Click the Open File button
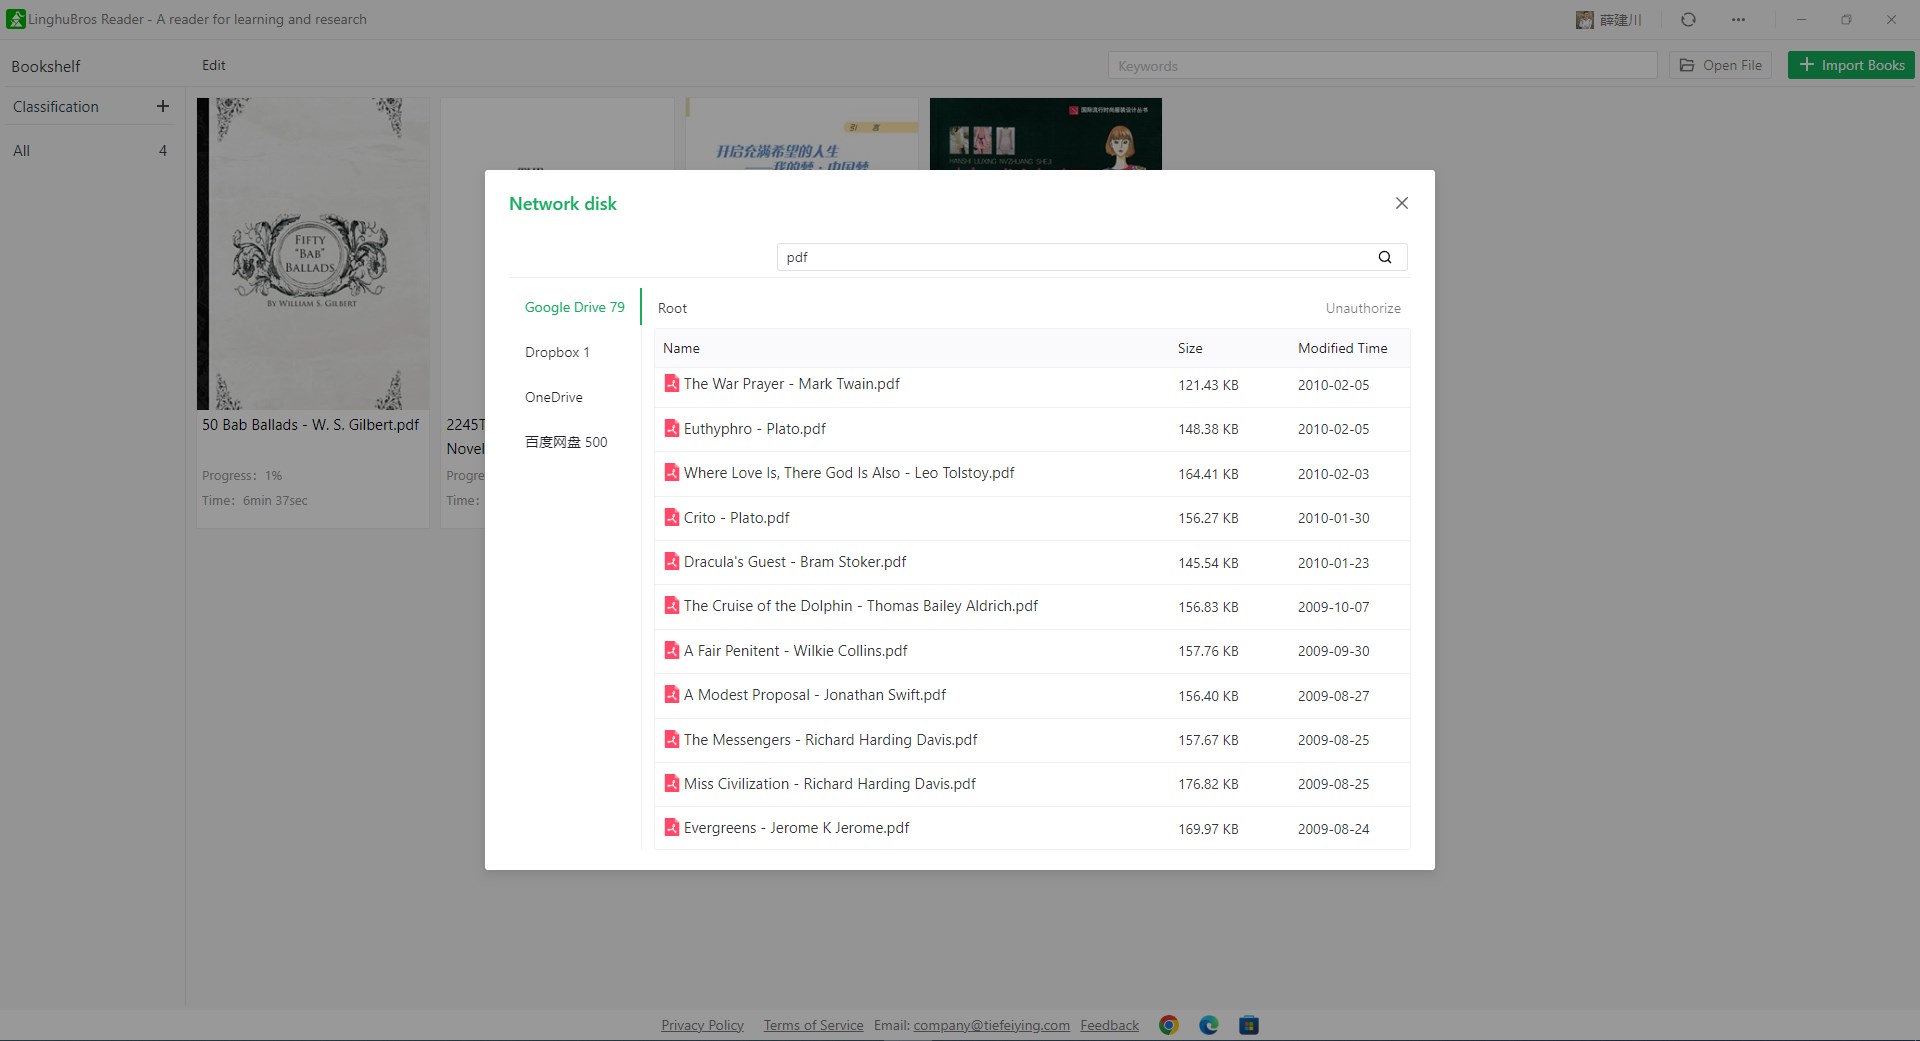This screenshot has width=1920, height=1041. [1720, 65]
